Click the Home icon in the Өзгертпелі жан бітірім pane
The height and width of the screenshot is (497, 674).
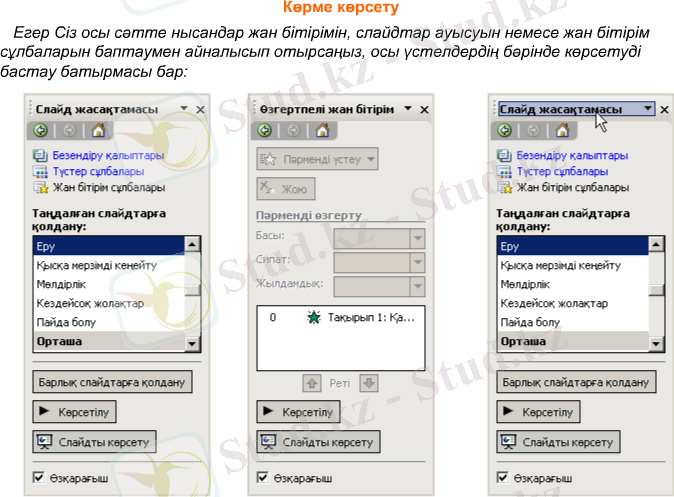tap(321, 130)
